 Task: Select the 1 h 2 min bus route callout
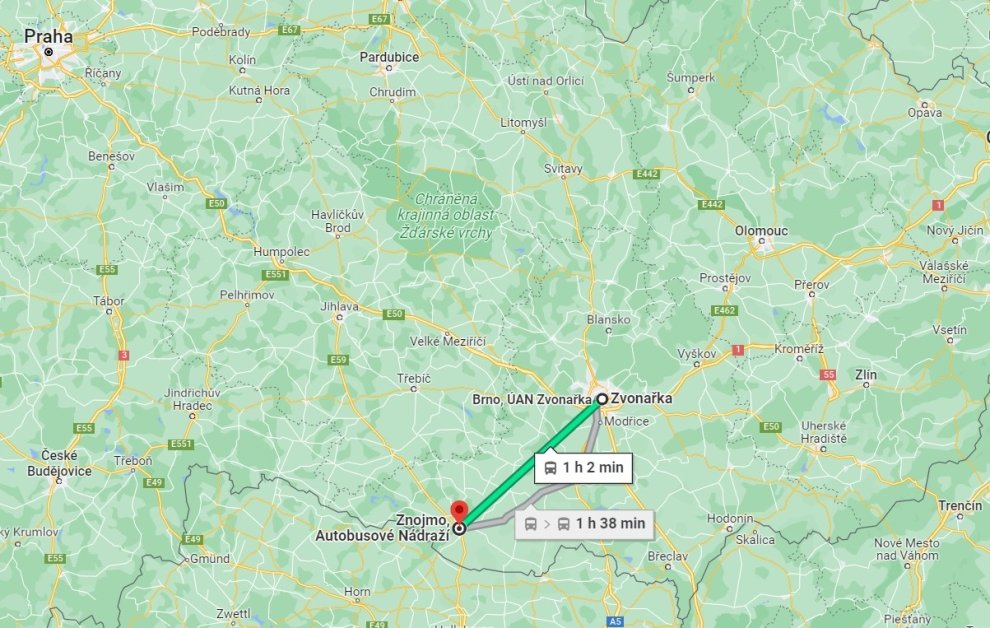[x=583, y=468]
